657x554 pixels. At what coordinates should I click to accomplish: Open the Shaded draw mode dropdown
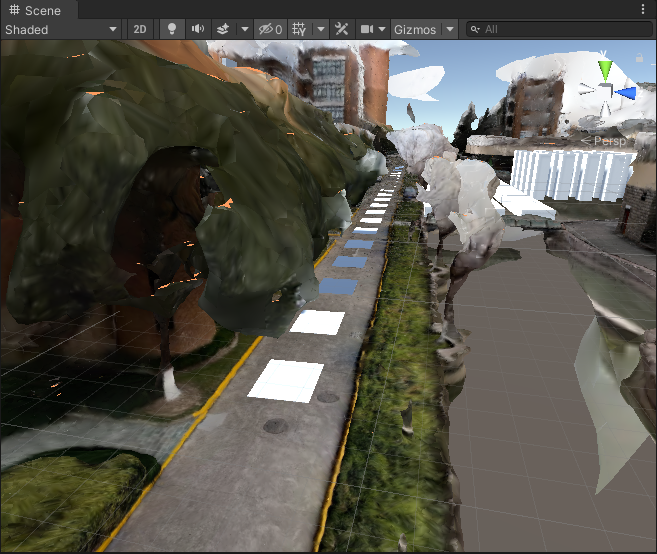pos(61,30)
